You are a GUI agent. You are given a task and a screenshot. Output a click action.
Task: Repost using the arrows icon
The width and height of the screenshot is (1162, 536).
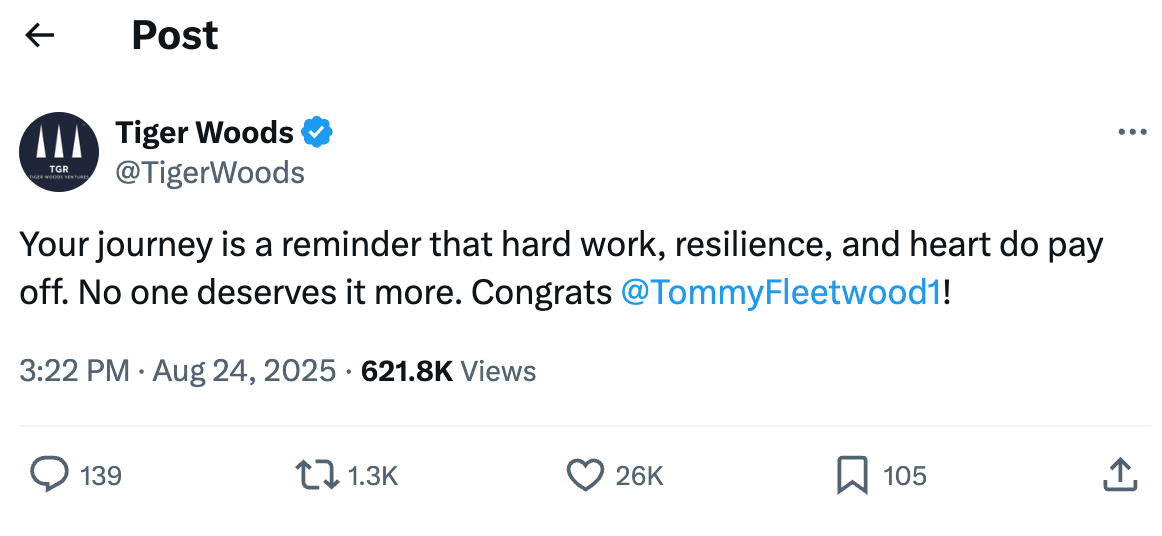pos(318,475)
